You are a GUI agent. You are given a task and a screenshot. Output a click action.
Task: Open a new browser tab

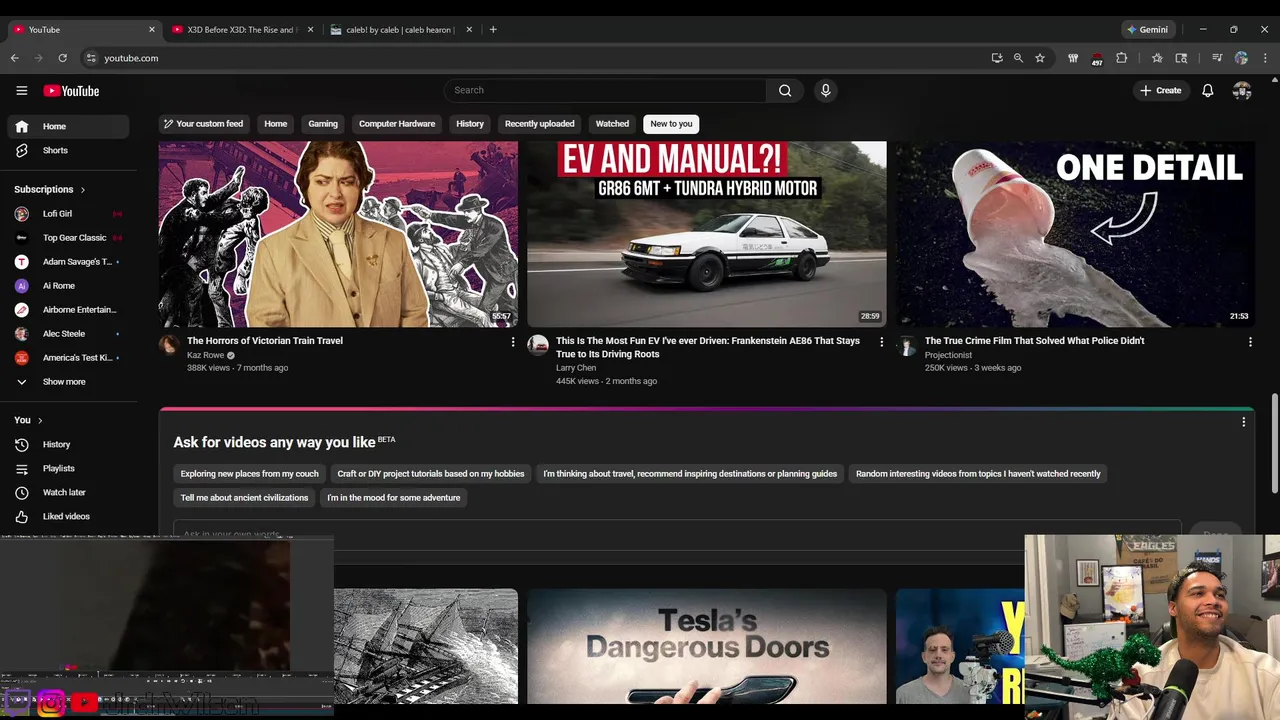click(x=493, y=29)
